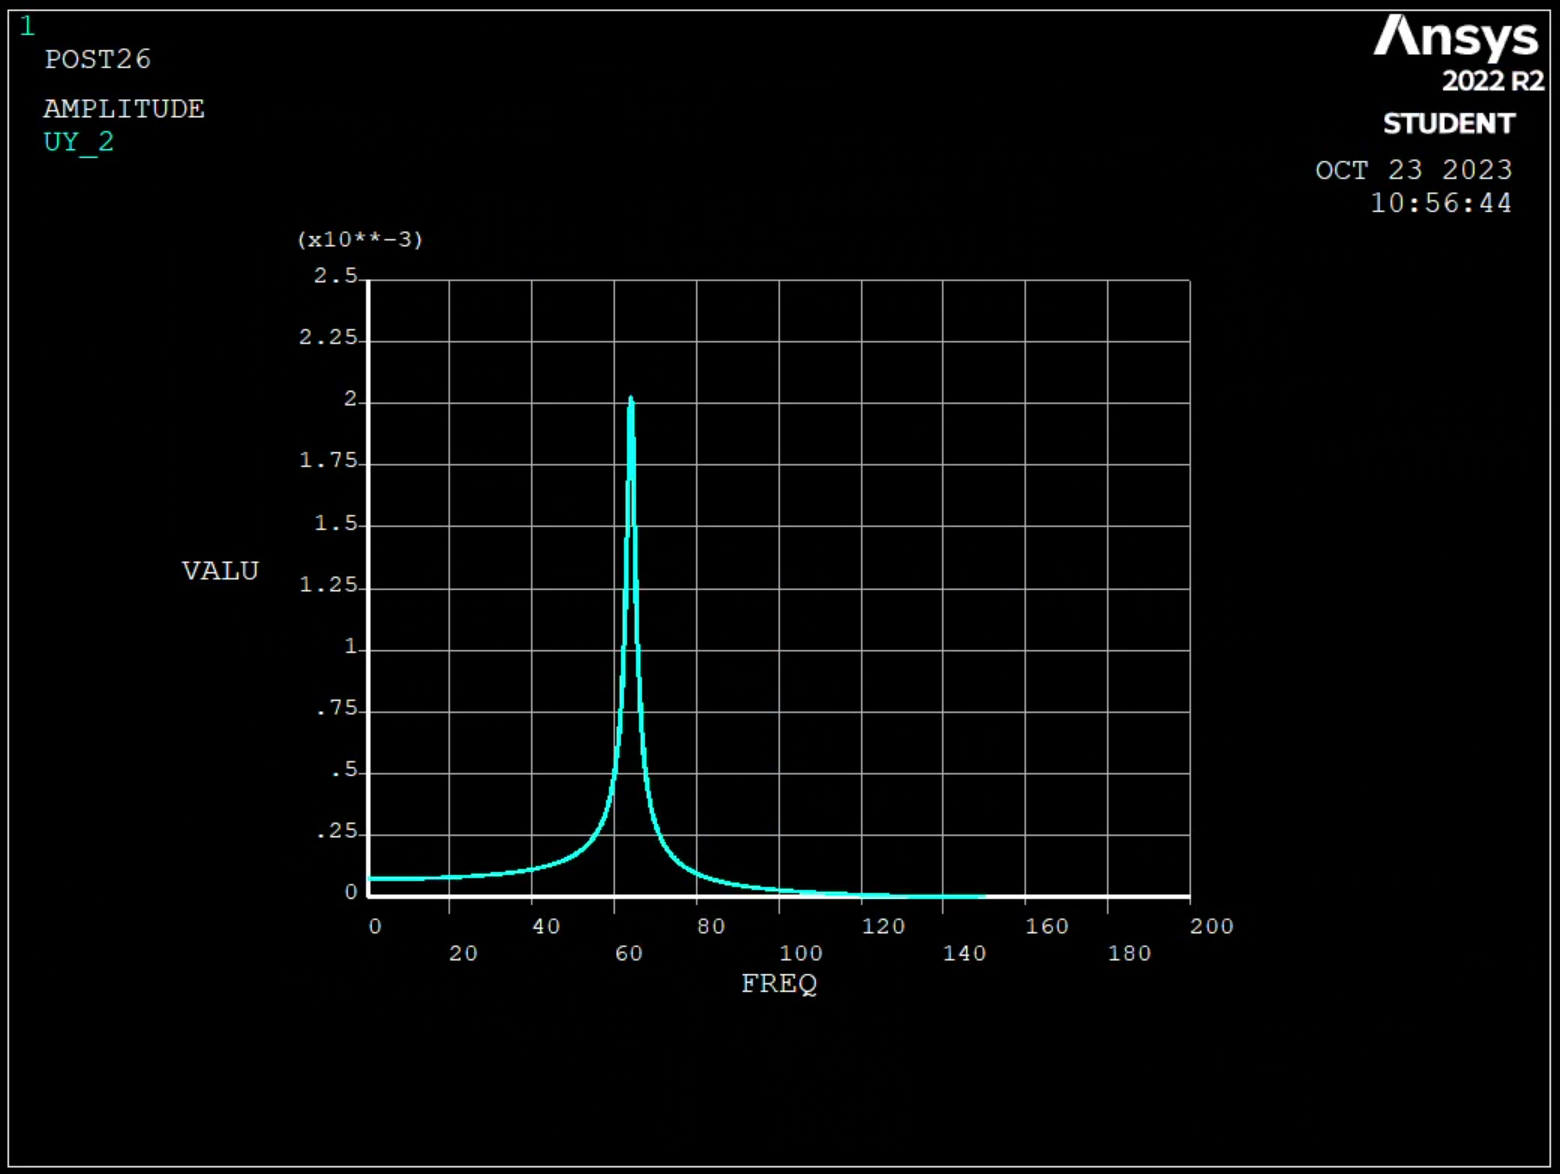
Task: Click the POST26 label text
Action: click(x=98, y=60)
